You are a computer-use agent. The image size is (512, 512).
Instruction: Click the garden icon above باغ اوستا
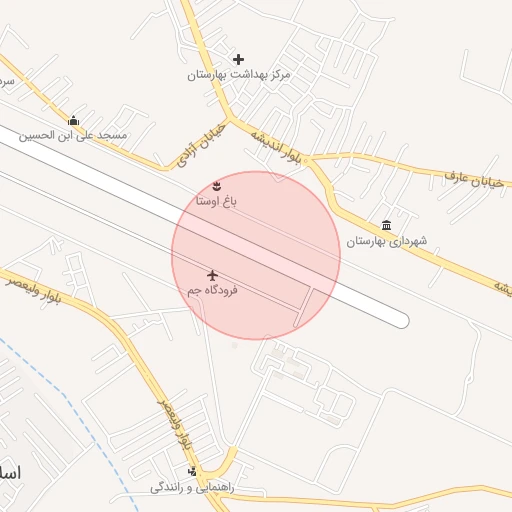click(217, 186)
